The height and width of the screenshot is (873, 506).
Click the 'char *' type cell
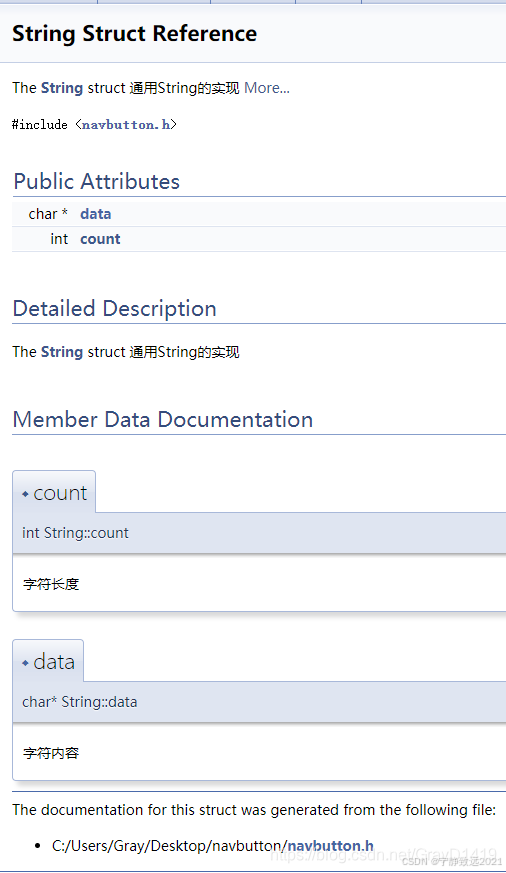pos(48,214)
